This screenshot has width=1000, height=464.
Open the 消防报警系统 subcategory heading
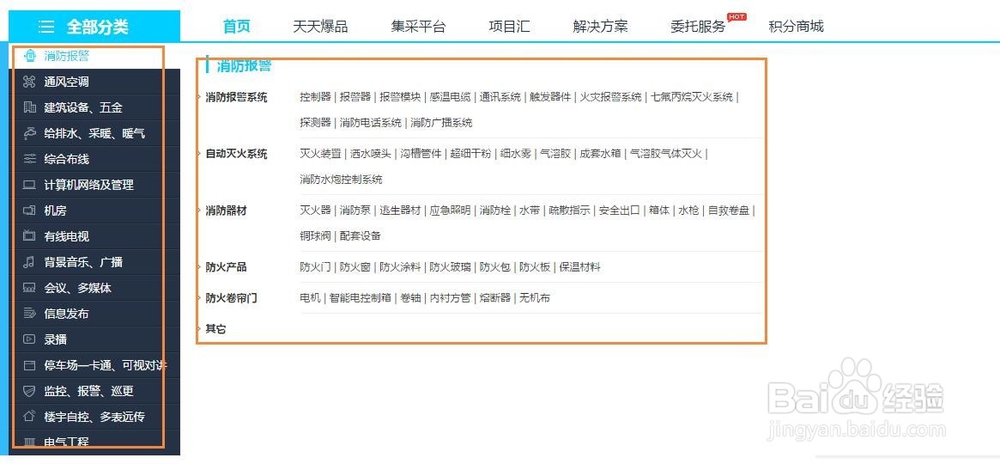pyautogui.click(x=236, y=98)
